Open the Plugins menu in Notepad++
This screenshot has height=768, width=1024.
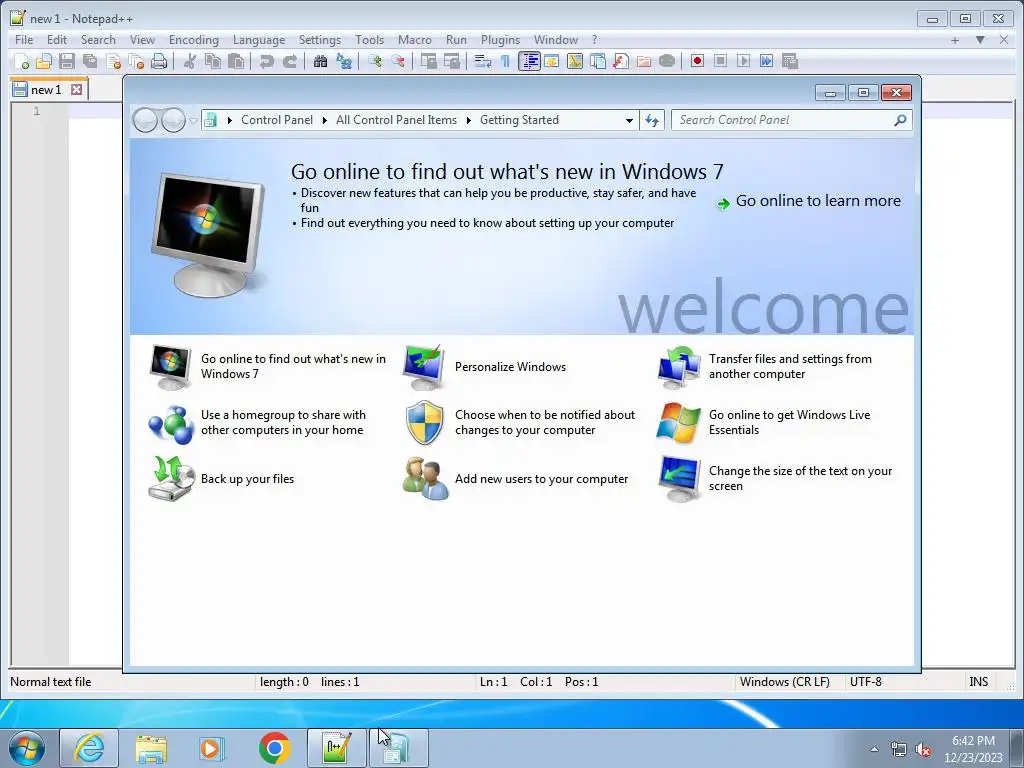coord(500,40)
